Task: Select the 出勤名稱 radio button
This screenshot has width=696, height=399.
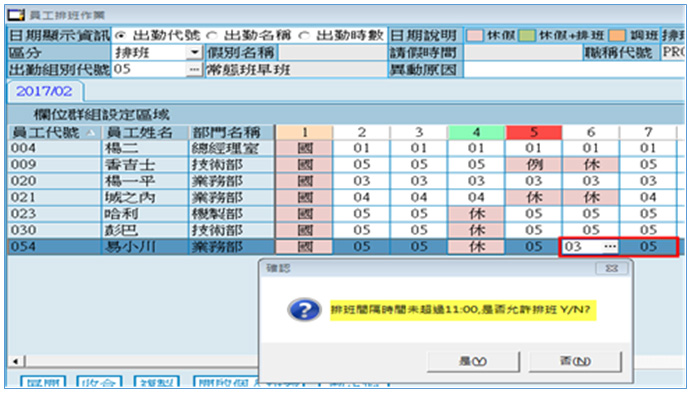Action: [x=212, y=36]
